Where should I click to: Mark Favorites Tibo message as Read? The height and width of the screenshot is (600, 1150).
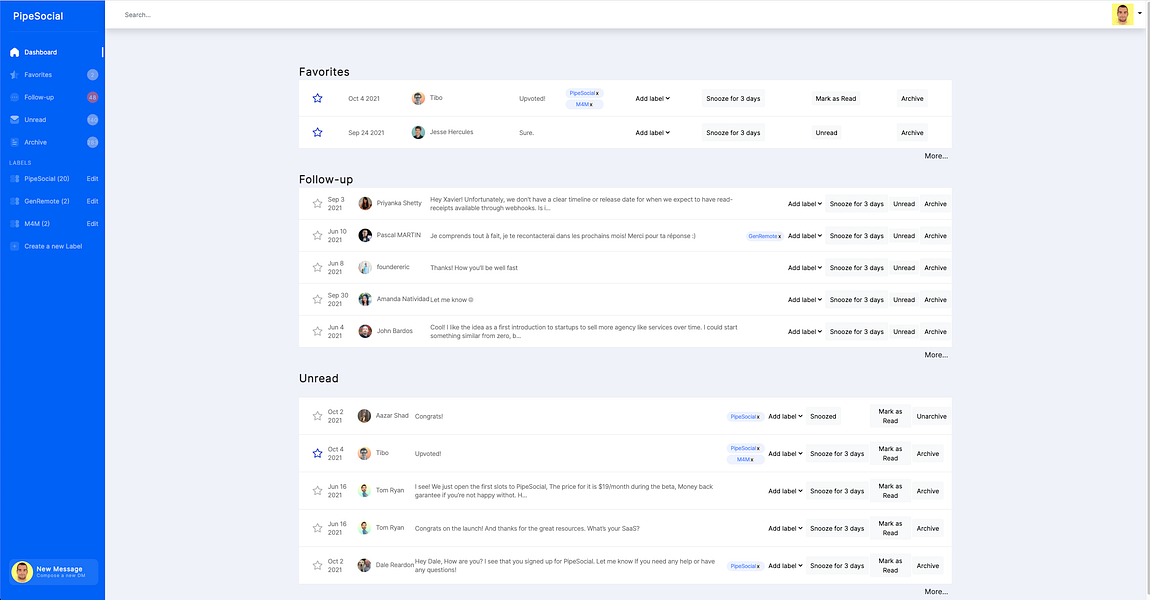click(x=835, y=98)
